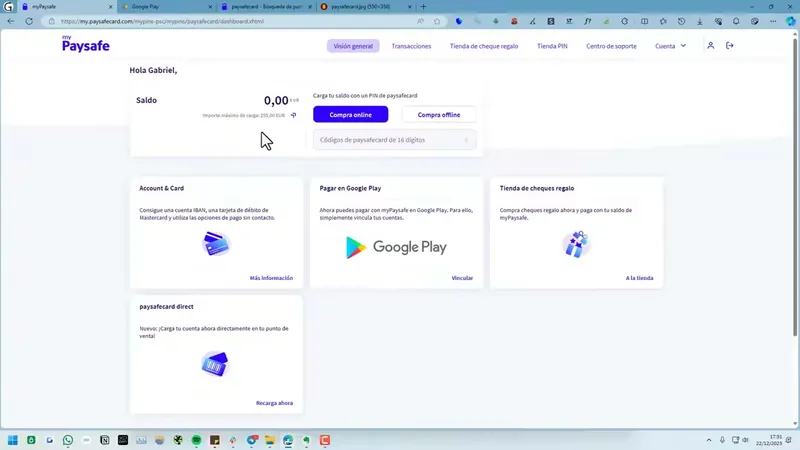Open the Transacciones menu item
Screen dimensions: 800x450
411,46
